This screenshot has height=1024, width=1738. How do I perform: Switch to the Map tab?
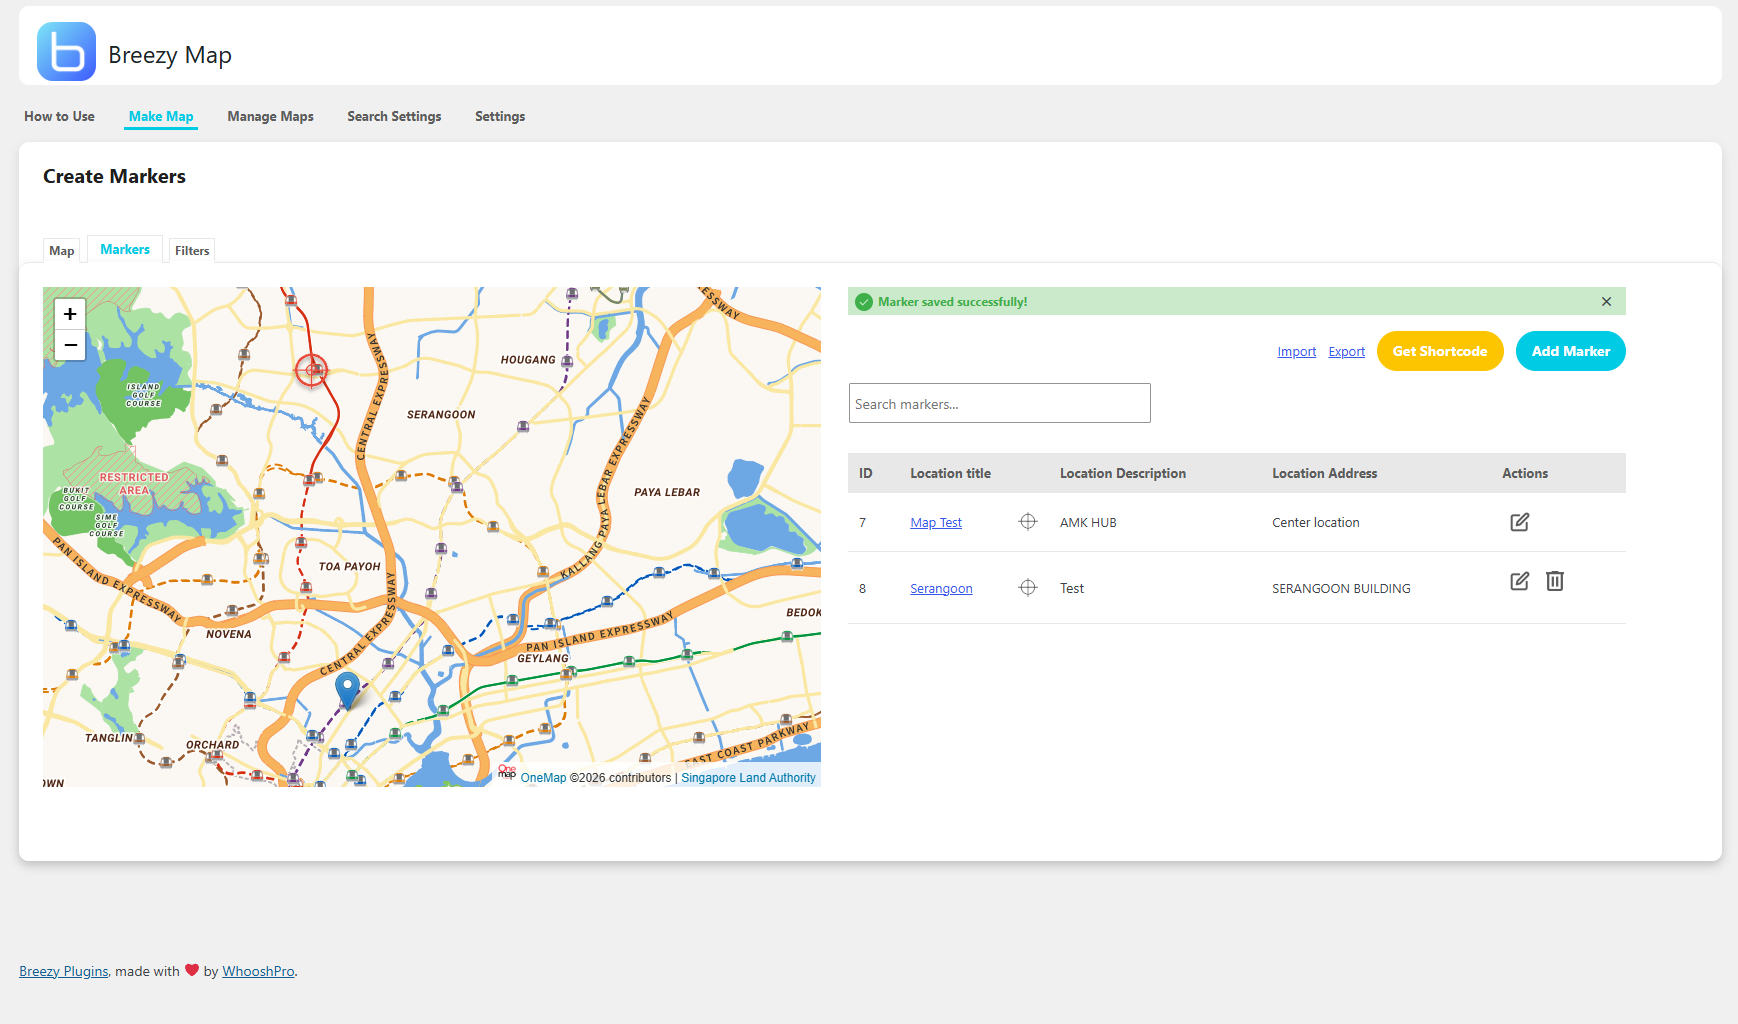coord(62,250)
